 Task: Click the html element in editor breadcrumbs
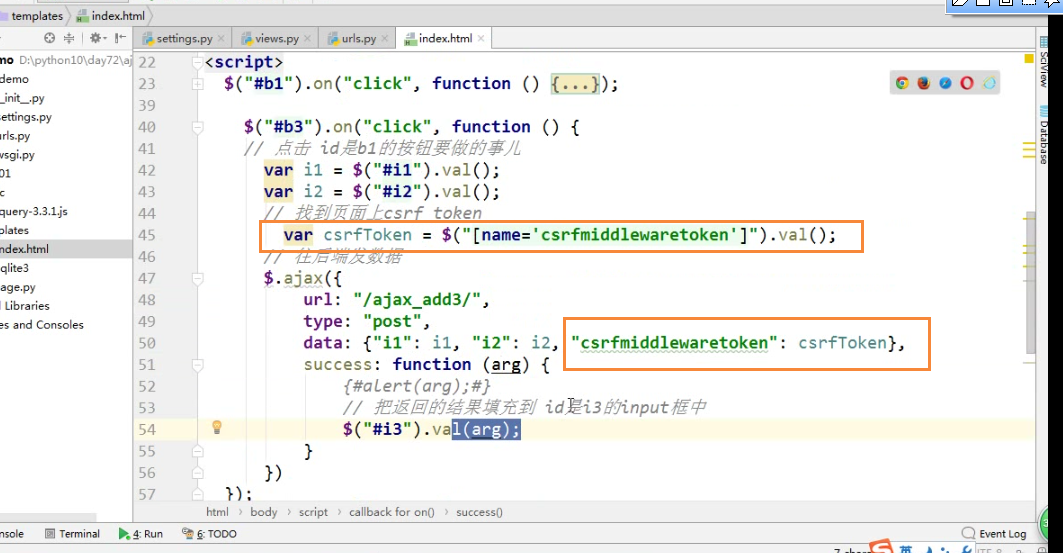tap(217, 512)
